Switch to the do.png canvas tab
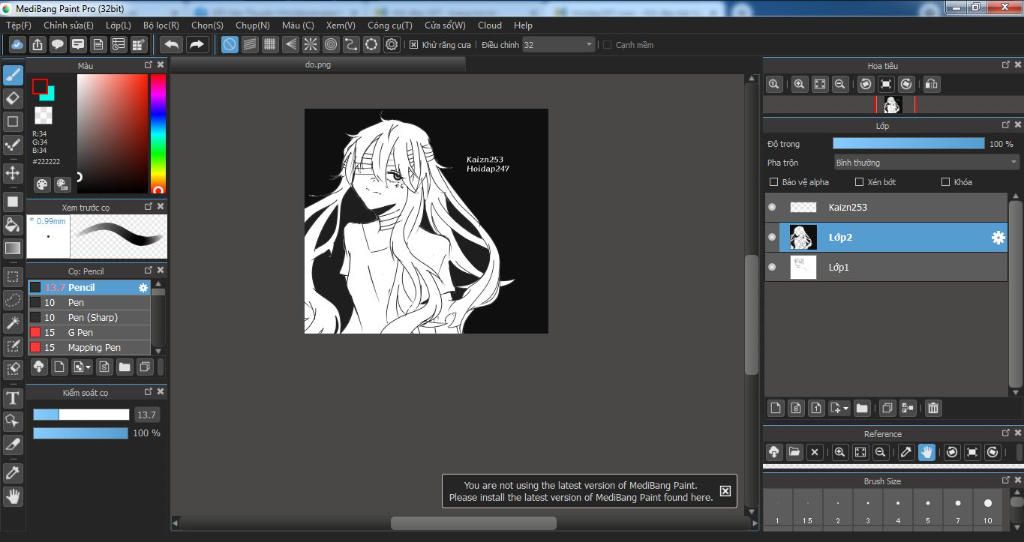1024x542 pixels. 318,65
